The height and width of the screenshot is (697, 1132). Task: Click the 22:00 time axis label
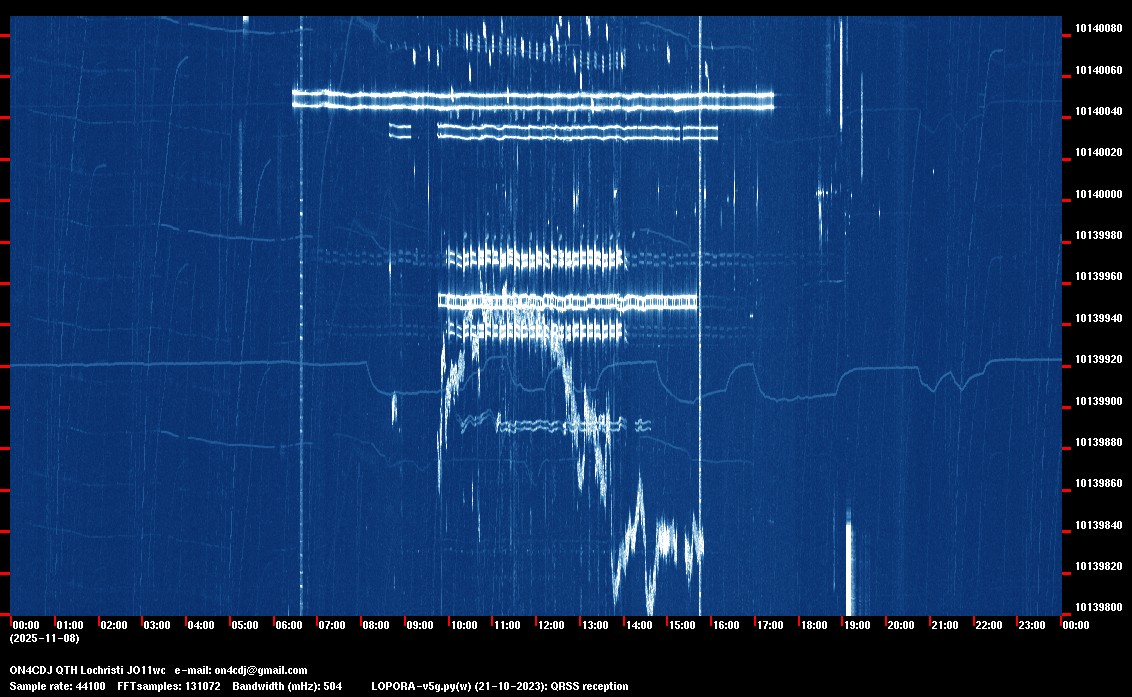[x=989, y=625]
